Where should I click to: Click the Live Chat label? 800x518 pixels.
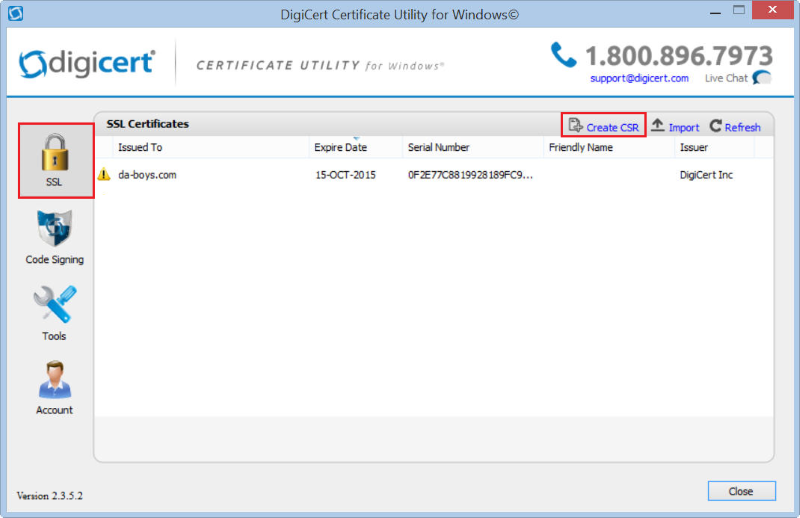point(726,78)
